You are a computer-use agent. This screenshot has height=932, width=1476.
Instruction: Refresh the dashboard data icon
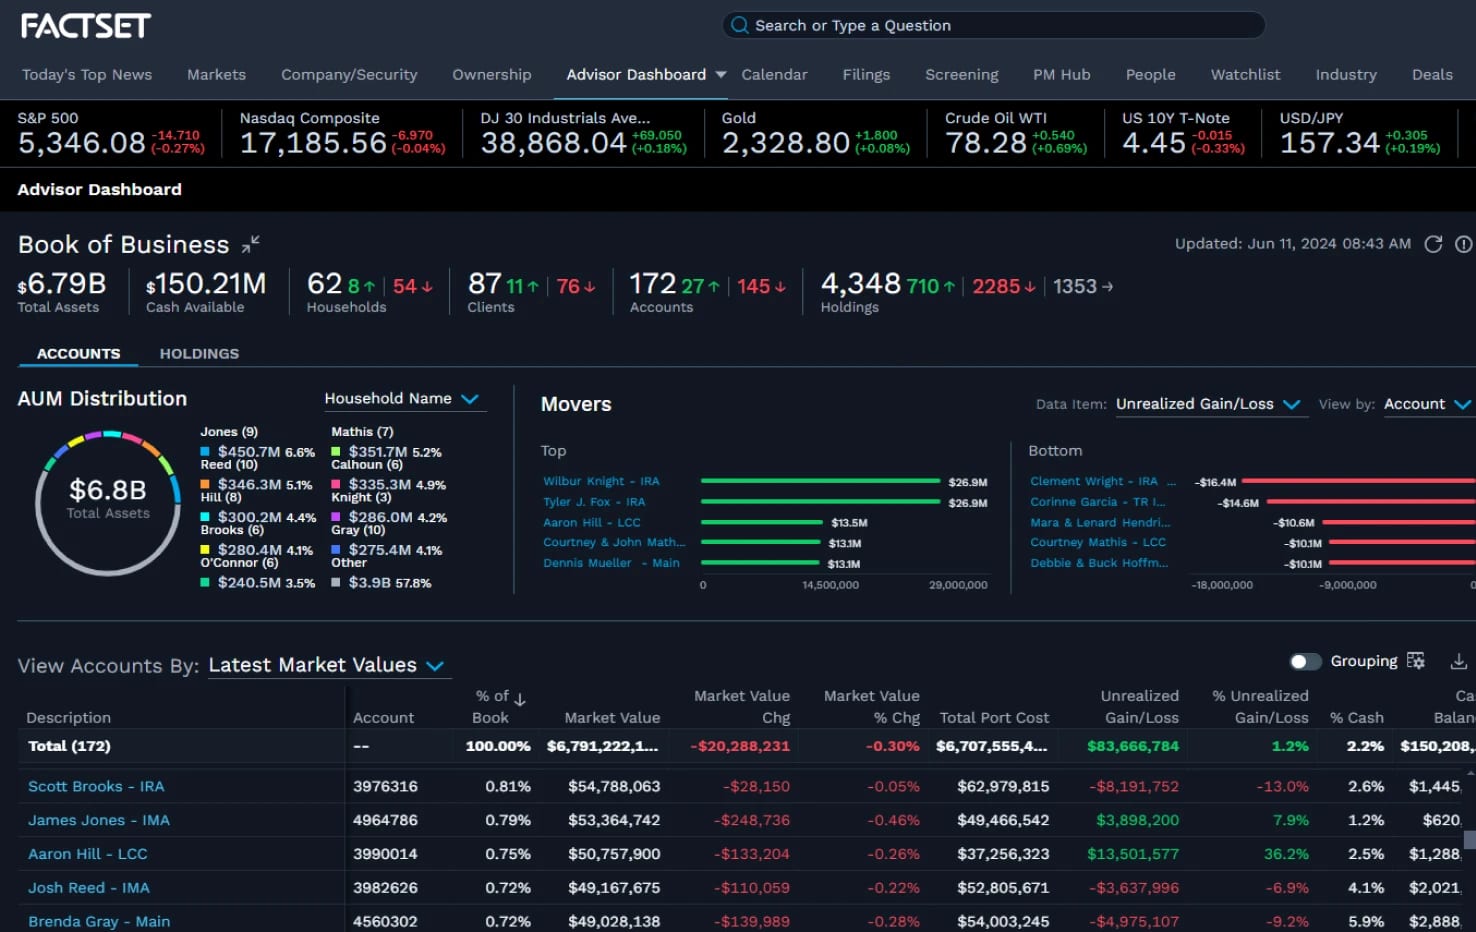click(1433, 244)
